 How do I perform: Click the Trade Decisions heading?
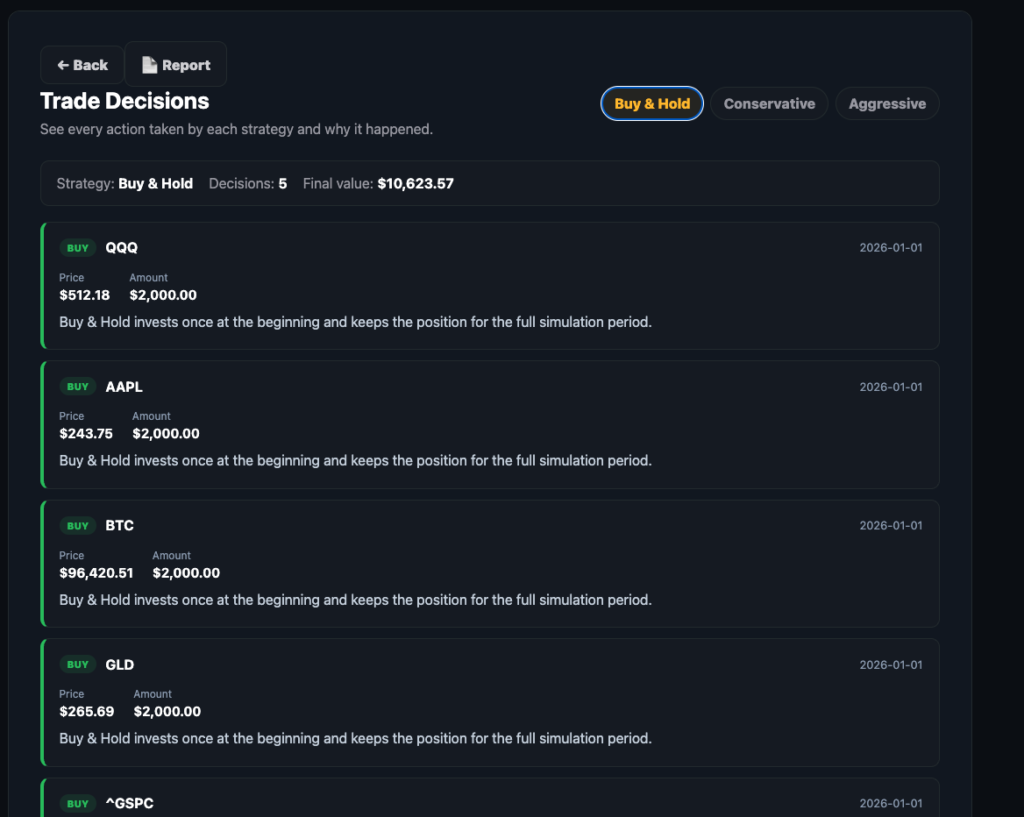pos(125,101)
